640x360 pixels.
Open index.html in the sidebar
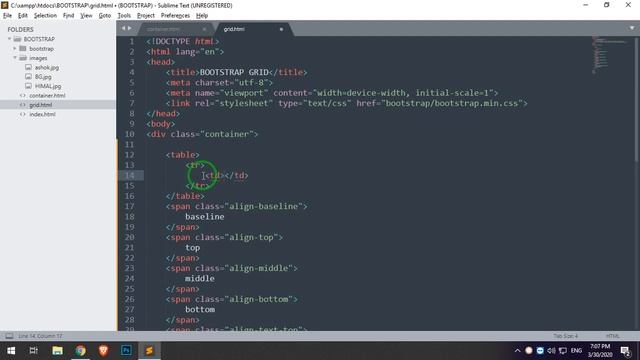(42, 114)
